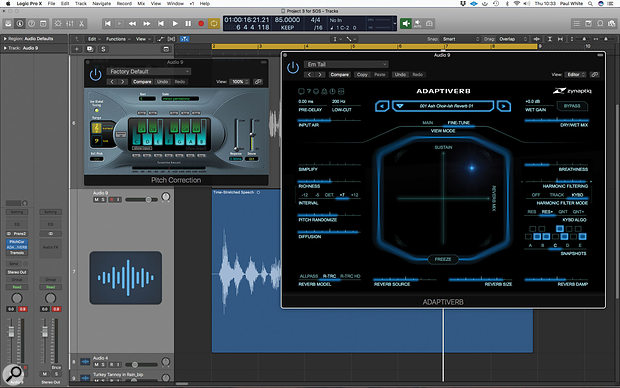Screen dimensions: 620x388
Task: Open the Note Pads icon
Action: 588,24
